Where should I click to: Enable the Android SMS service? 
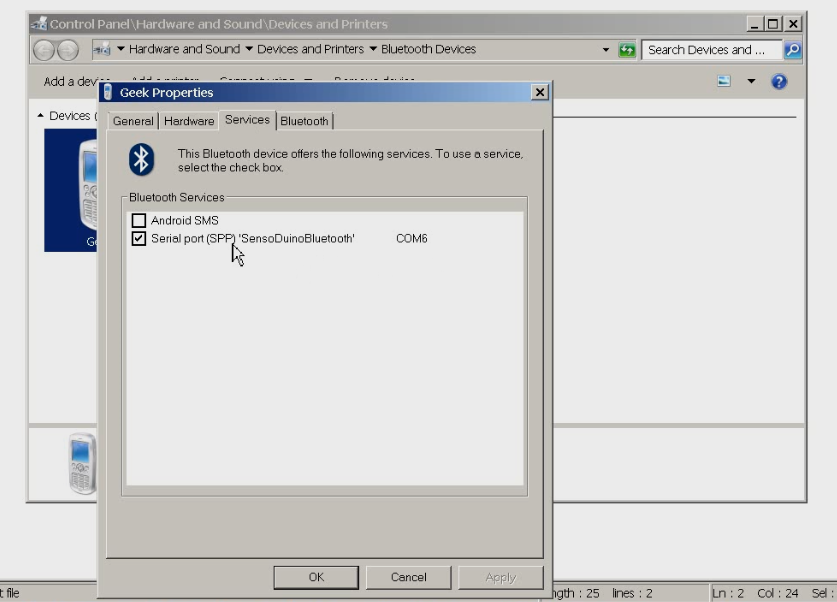(x=137, y=218)
